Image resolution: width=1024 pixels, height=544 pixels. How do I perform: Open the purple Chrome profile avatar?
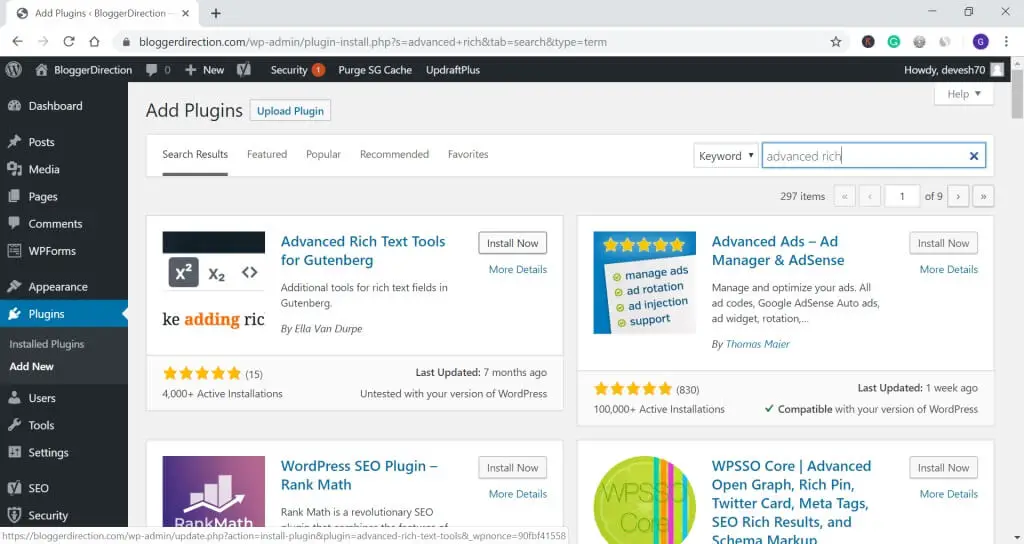coord(980,42)
